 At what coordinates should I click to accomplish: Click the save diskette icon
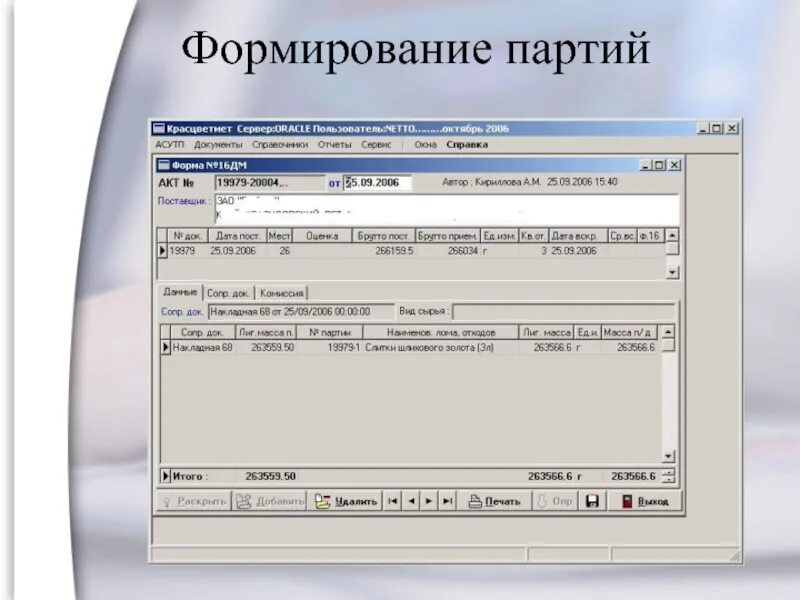593,503
